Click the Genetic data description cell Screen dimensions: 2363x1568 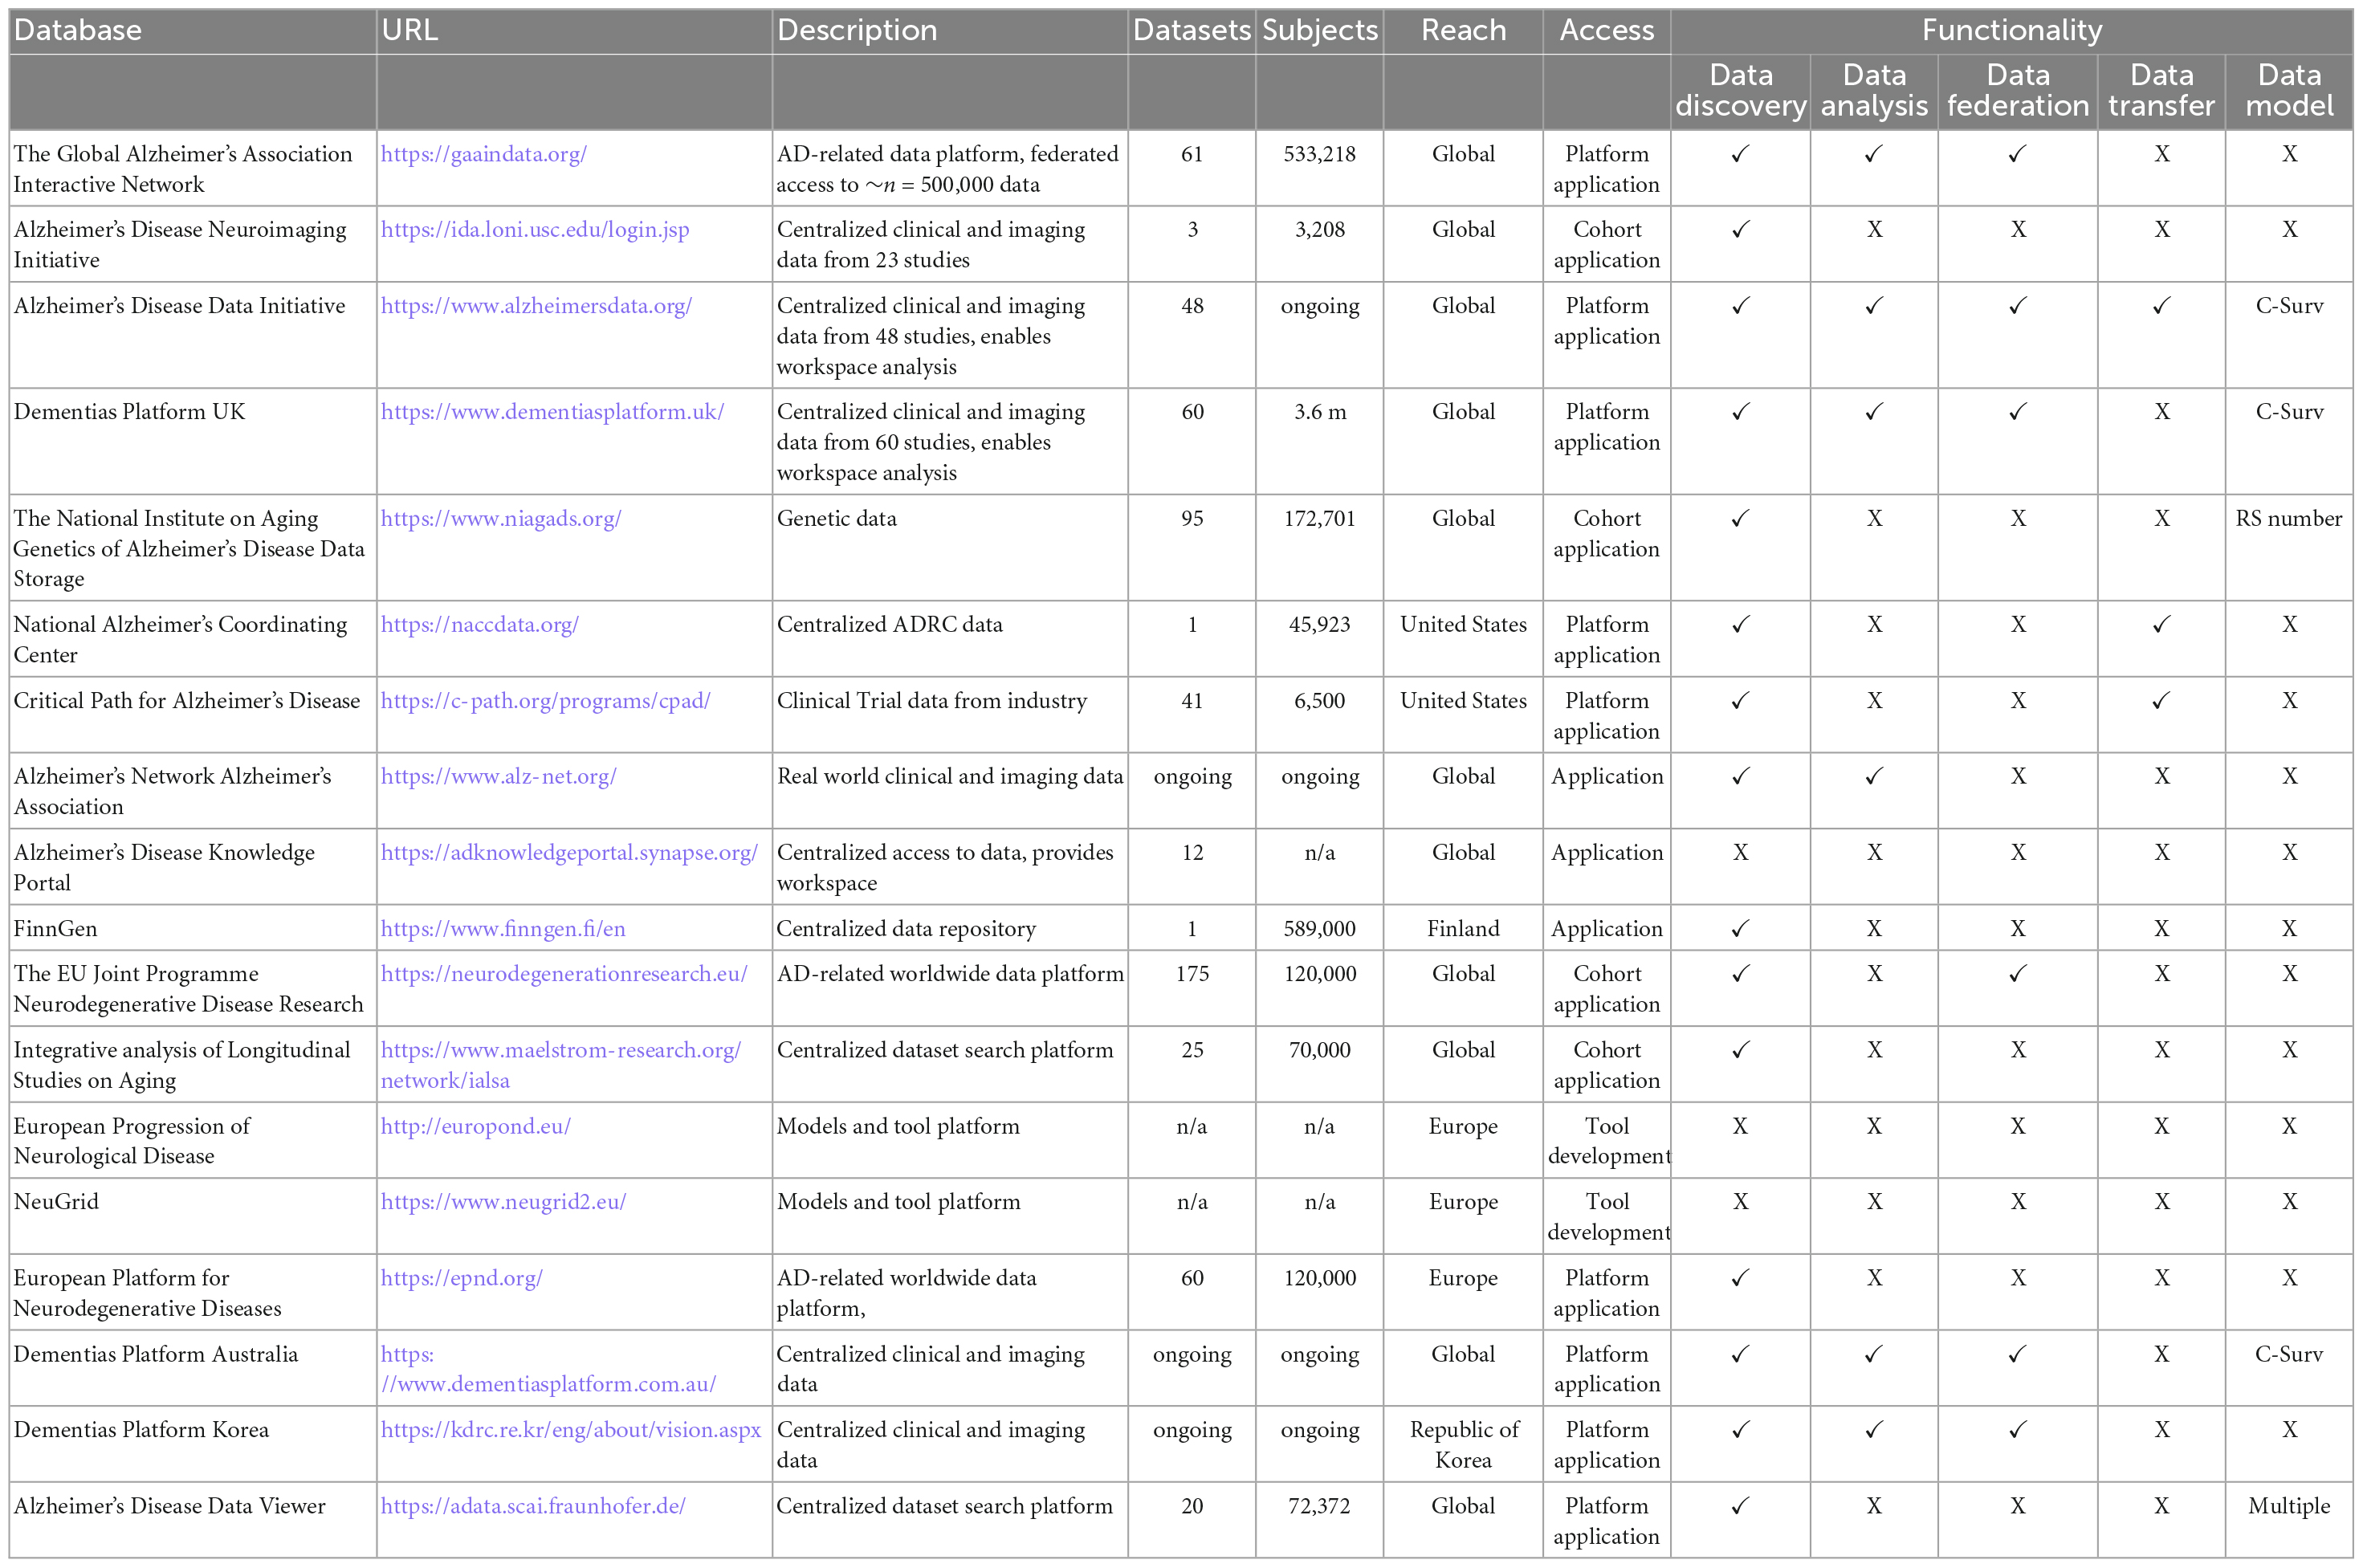point(837,518)
